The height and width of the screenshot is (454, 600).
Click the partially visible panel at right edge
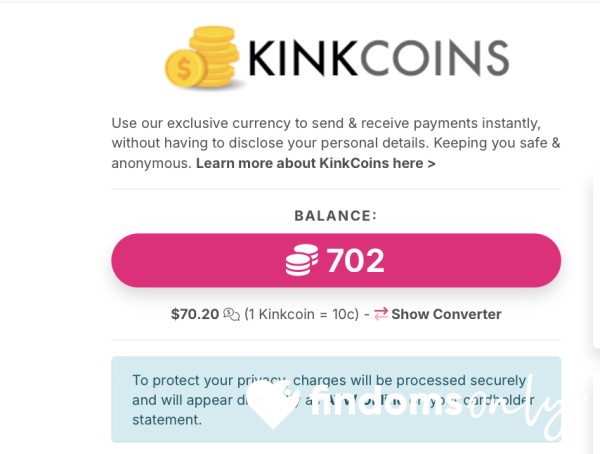pos(595,264)
